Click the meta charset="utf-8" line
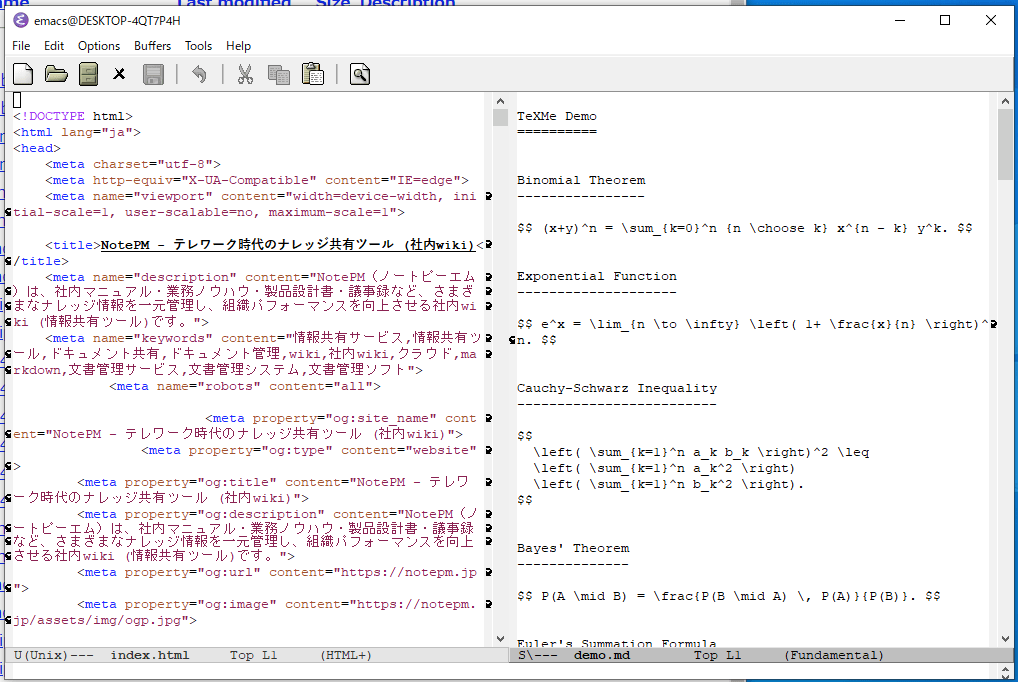The image size is (1018, 682). coord(133,164)
